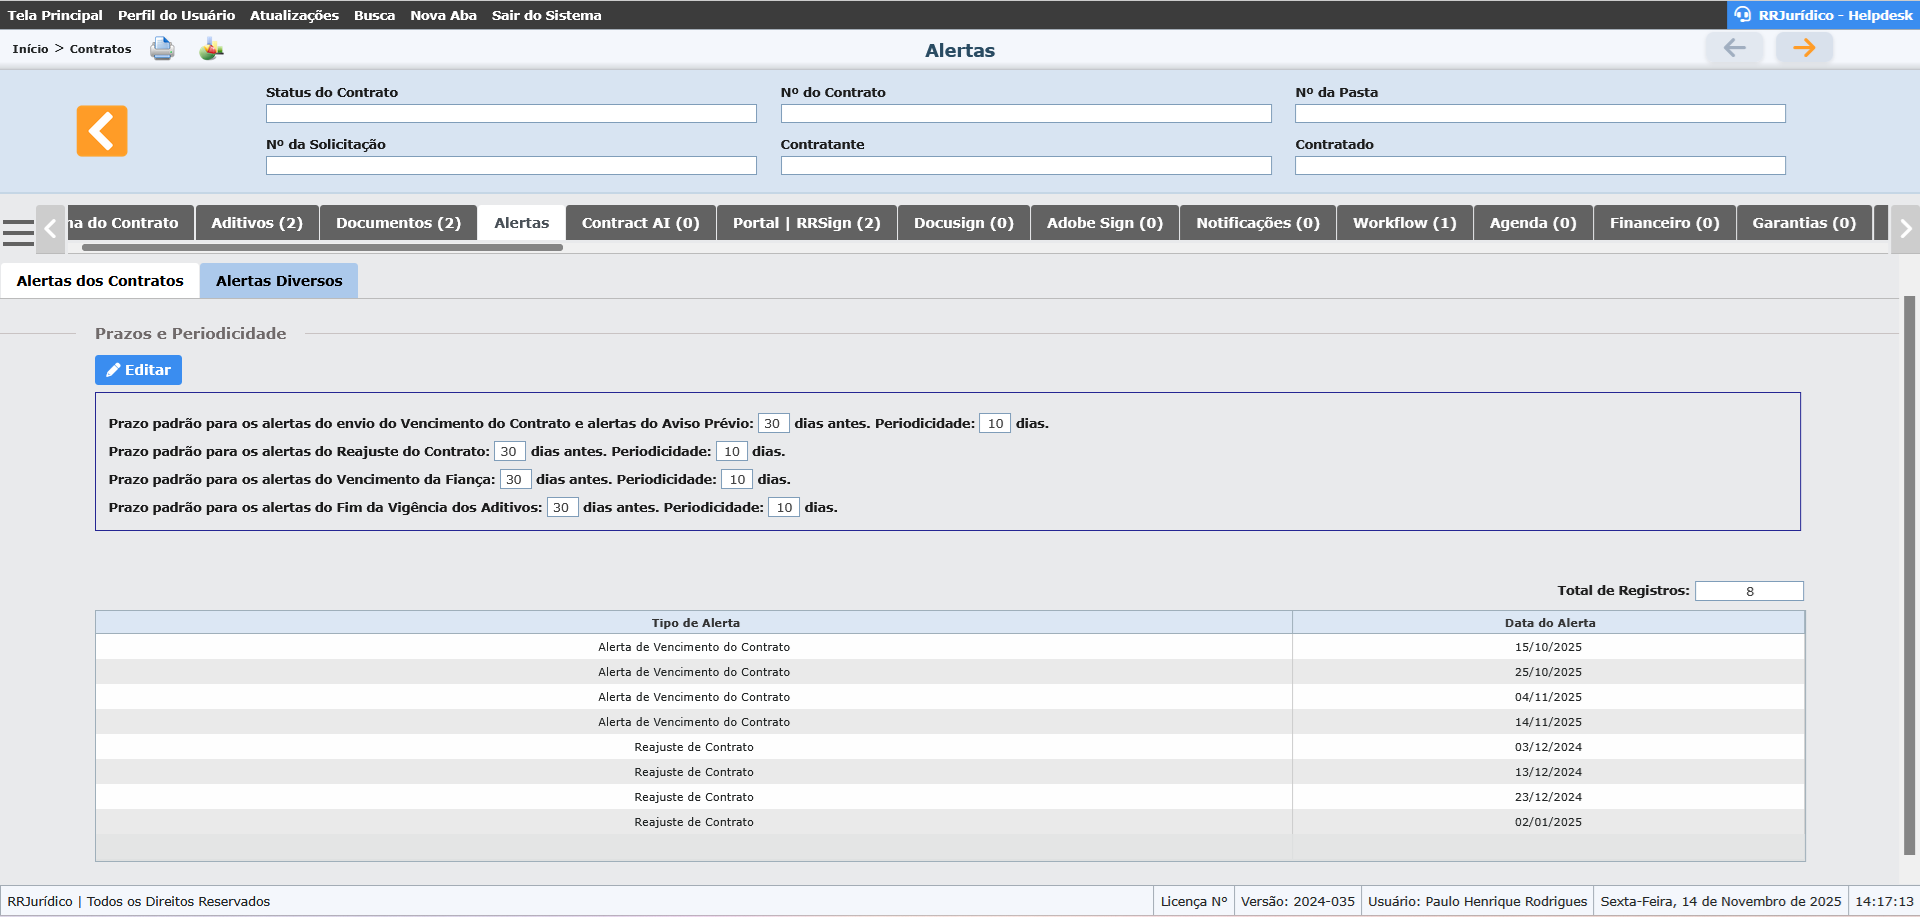Open the Aditivos (2) tab

click(257, 223)
